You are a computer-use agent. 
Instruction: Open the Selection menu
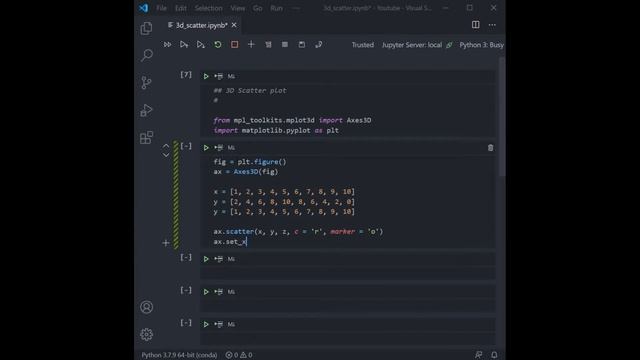[x=208, y=8]
